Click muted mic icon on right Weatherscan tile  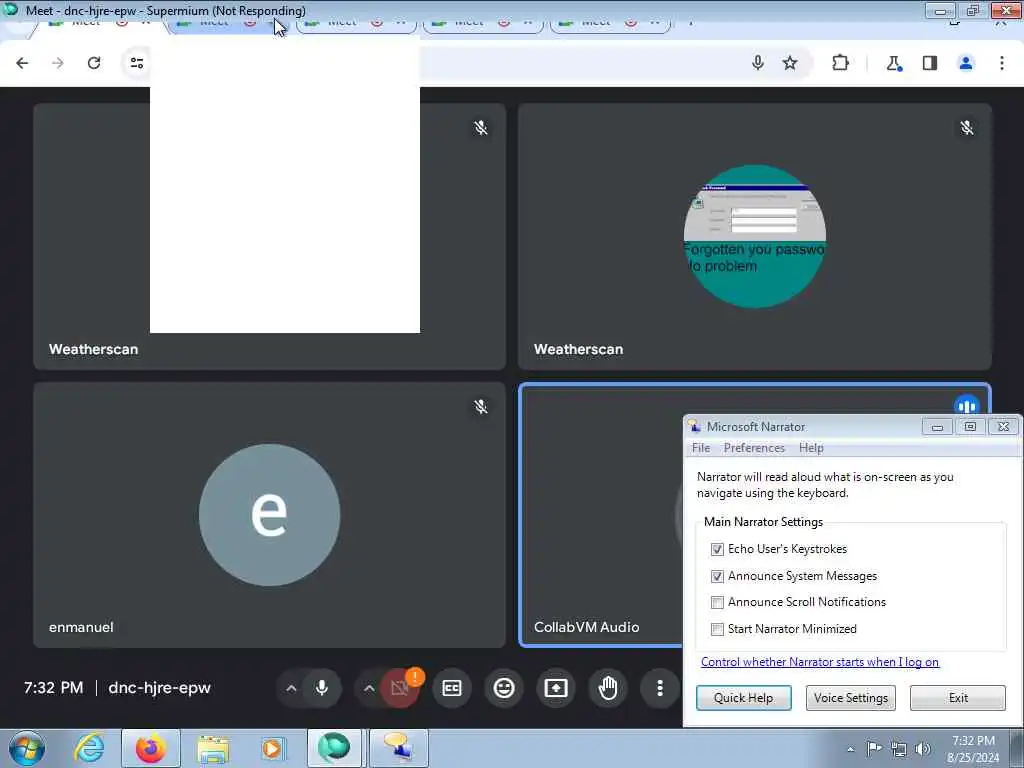967,127
